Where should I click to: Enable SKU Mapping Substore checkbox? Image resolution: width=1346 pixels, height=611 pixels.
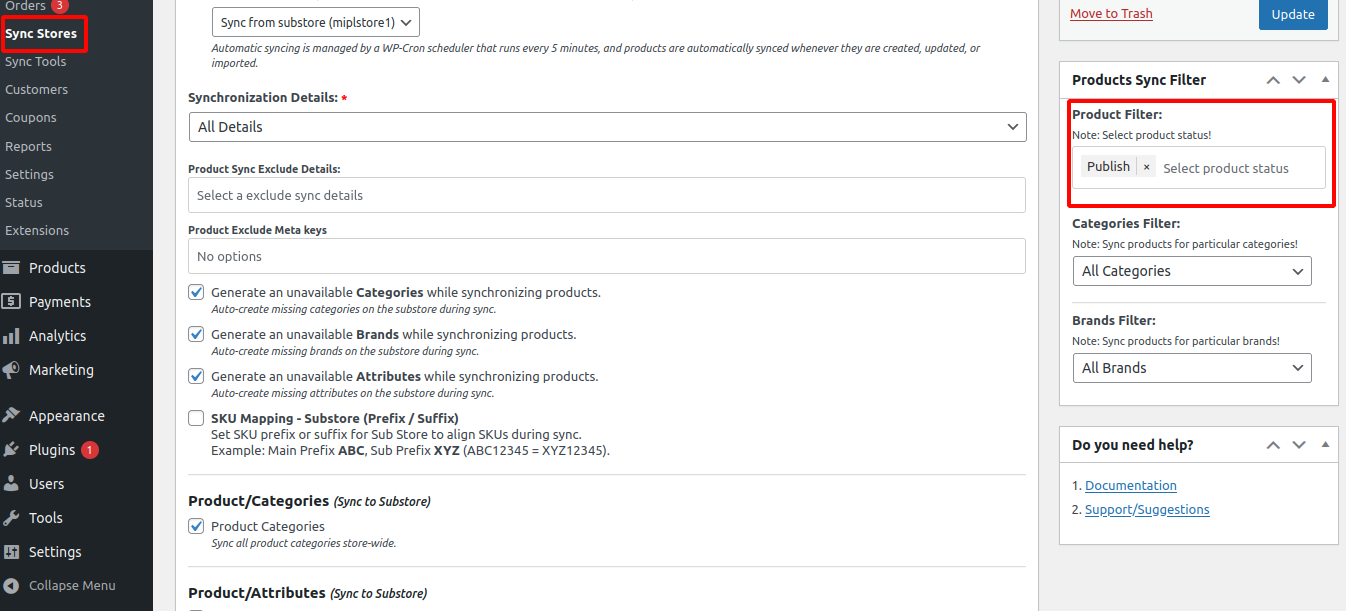coord(196,418)
